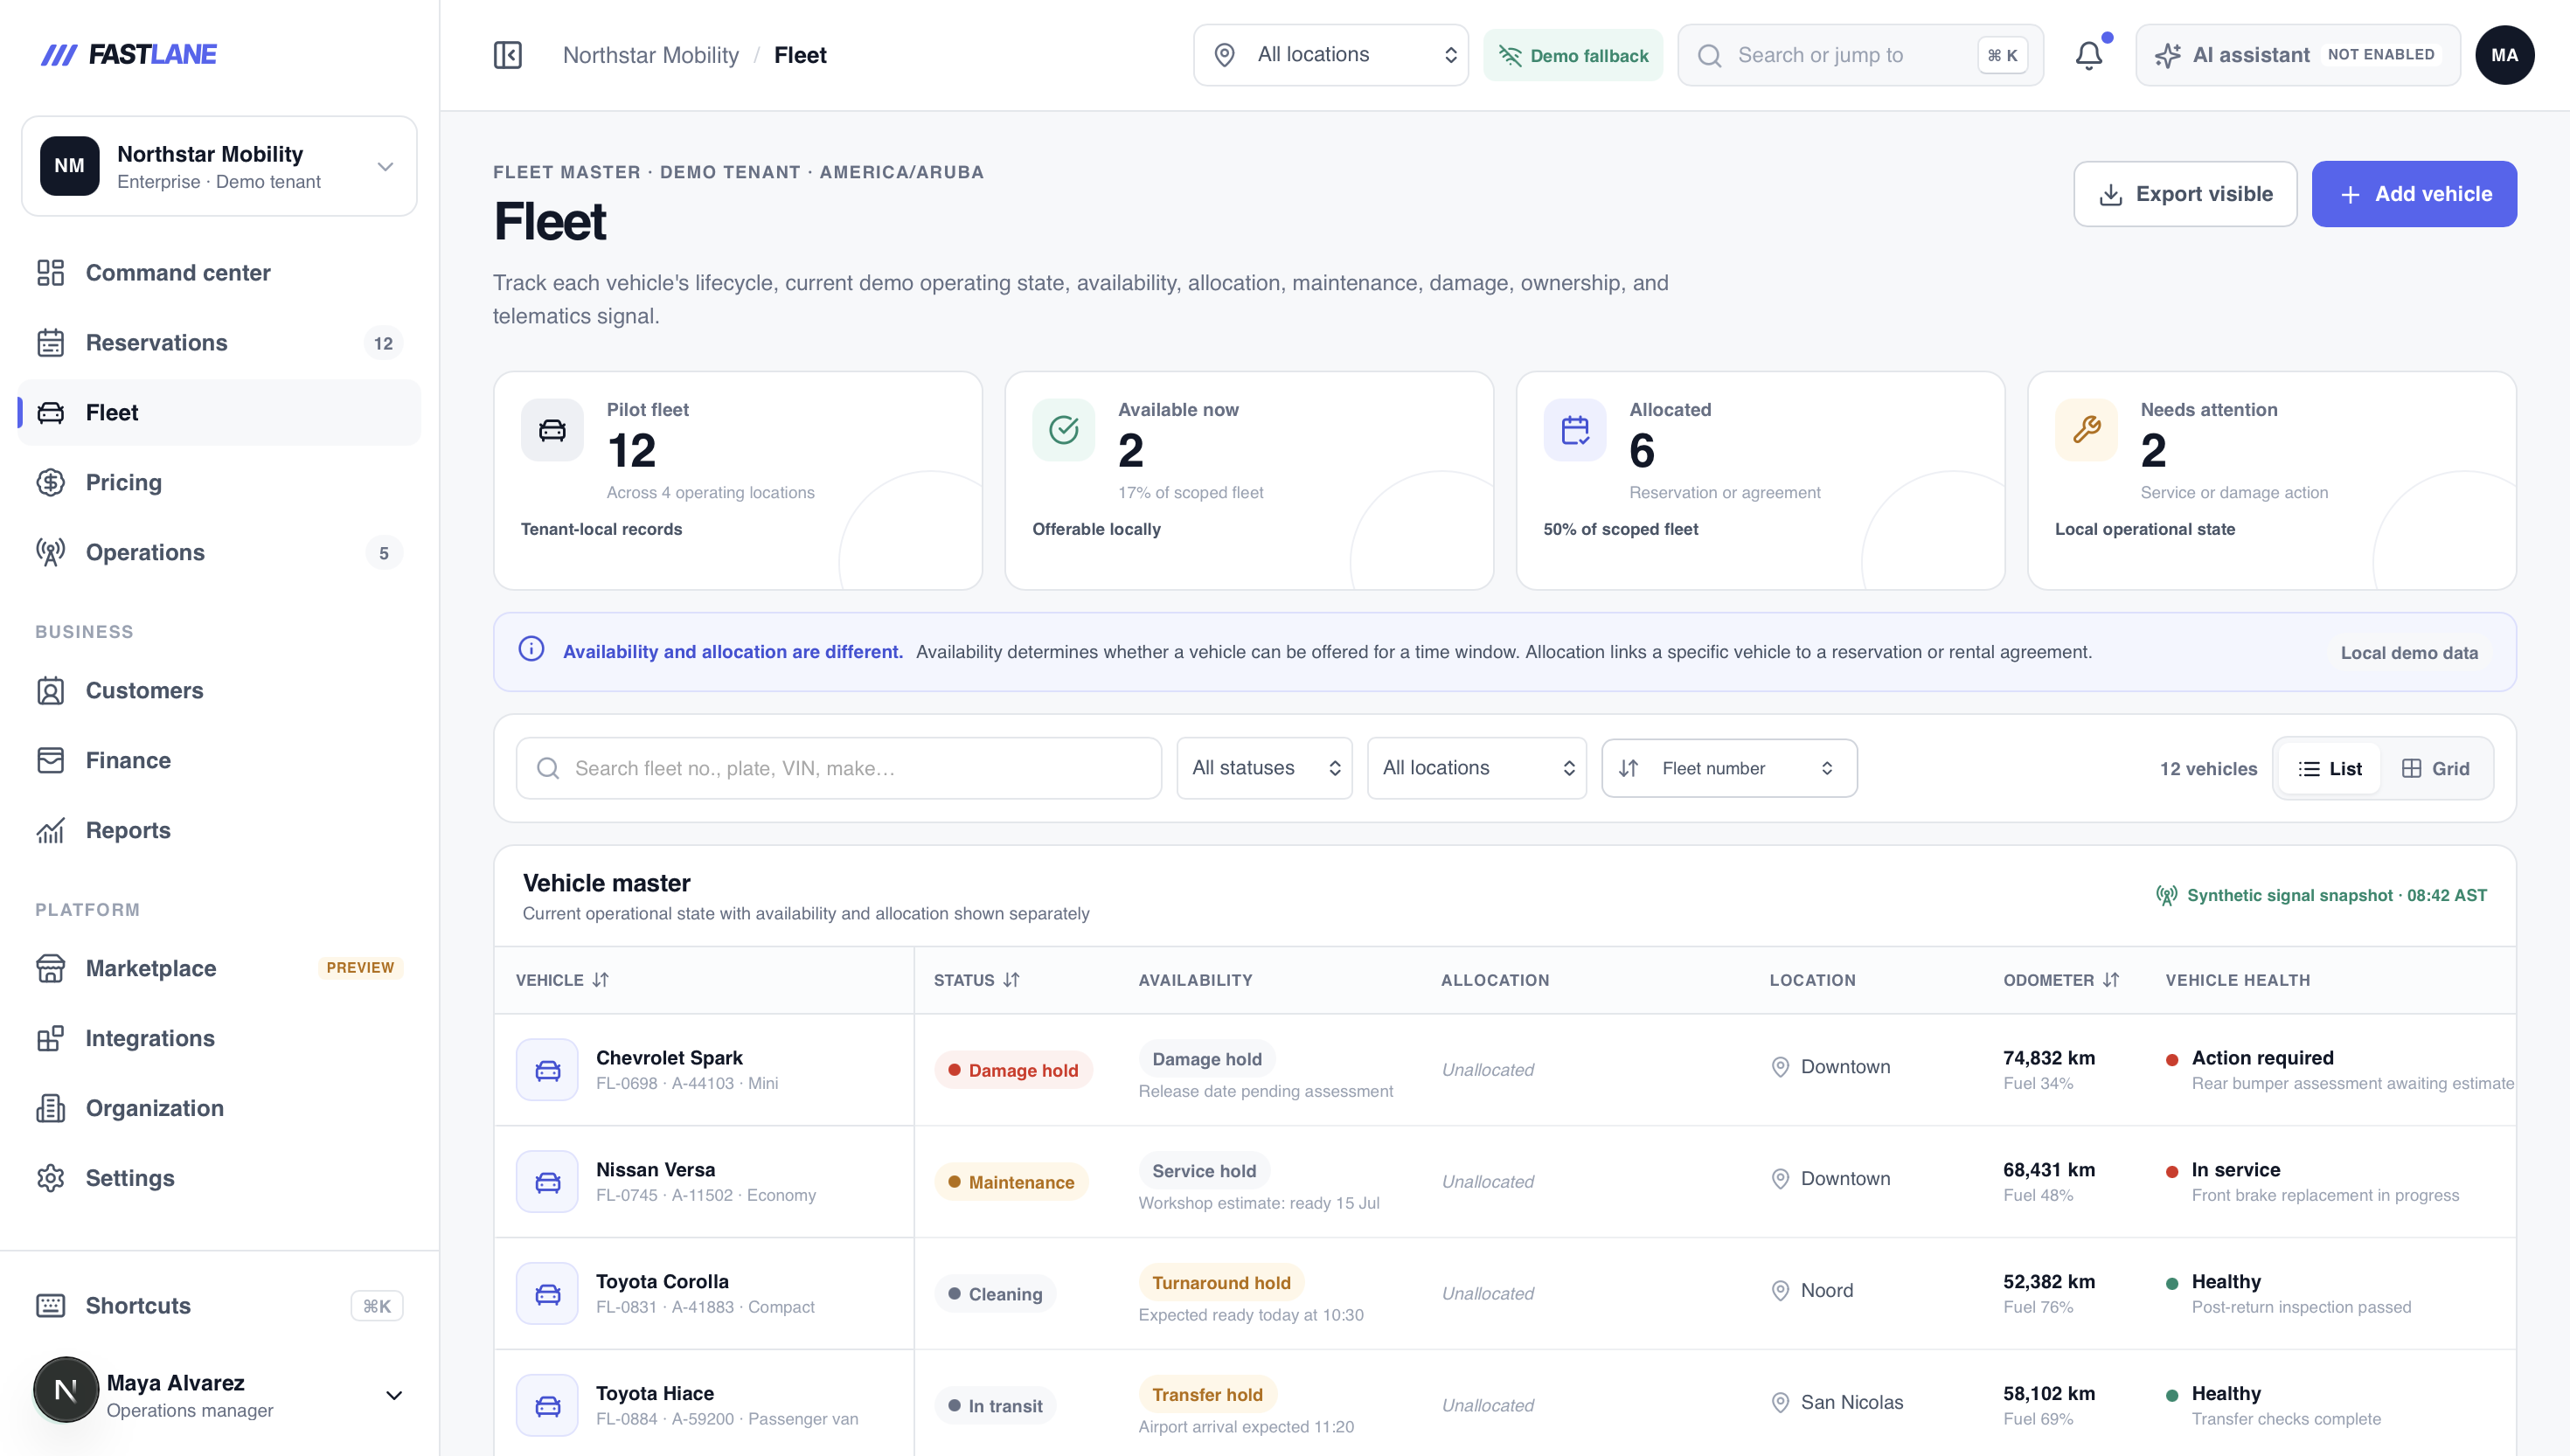Click the AI assistant sparkle icon
This screenshot has width=2570, height=1456.
point(2167,55)
